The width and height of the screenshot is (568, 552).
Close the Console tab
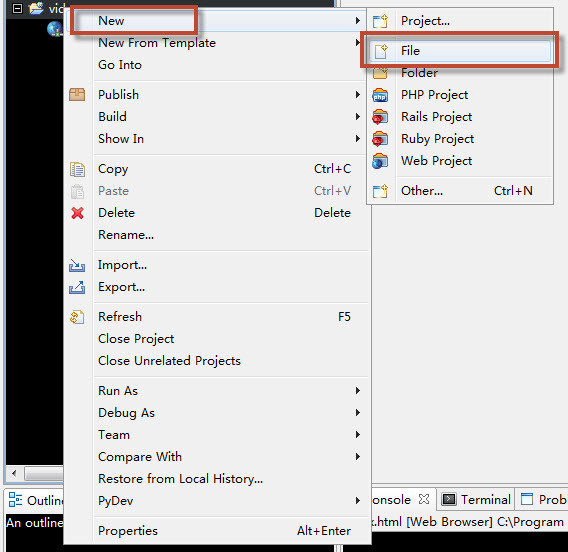[x=424, y=499]
